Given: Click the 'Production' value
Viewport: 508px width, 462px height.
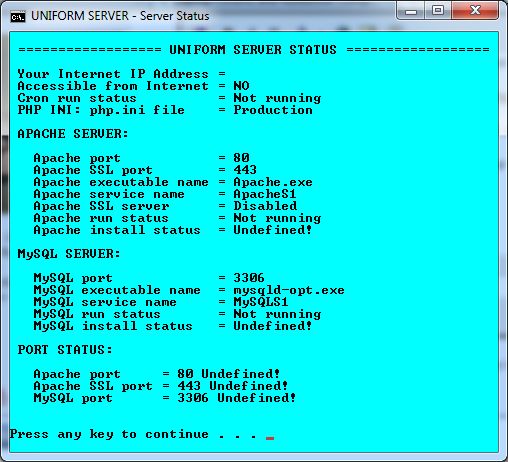Looking at the screenshot, I should [x=273, y=110].
